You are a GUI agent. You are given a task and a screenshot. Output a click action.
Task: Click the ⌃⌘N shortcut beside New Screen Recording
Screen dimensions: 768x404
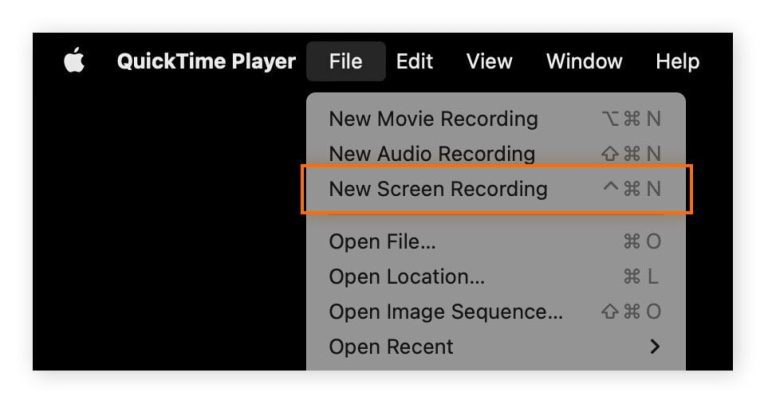[x=631, y=189]
